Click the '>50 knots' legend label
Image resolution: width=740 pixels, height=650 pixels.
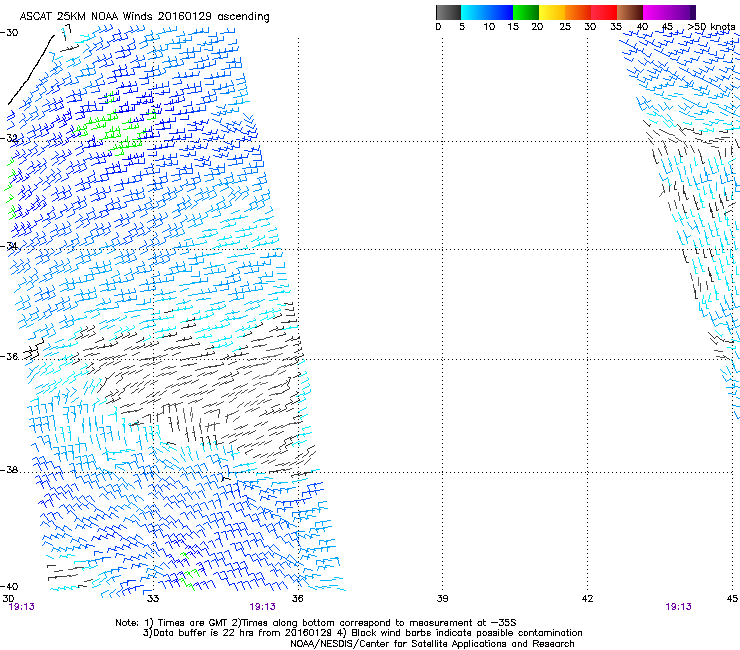[711, 27]
